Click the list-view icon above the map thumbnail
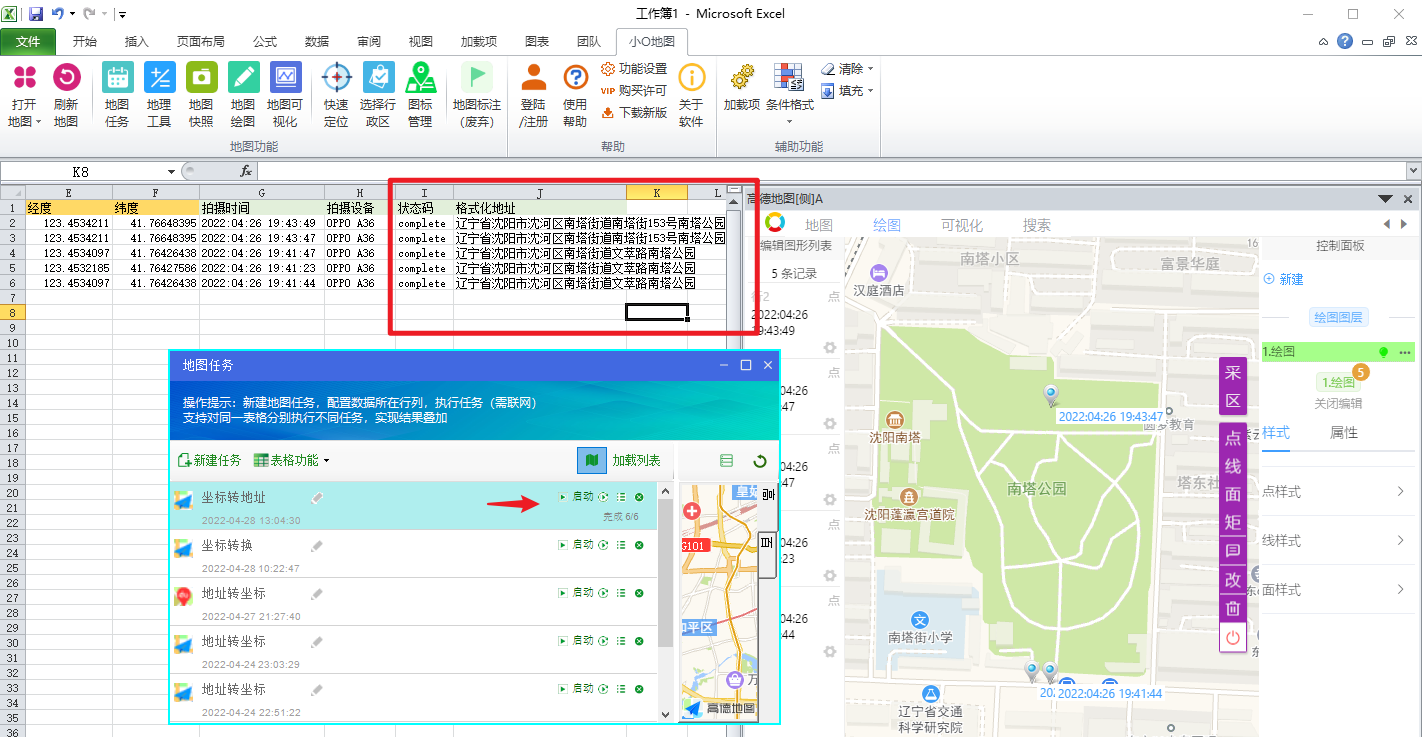This screenshot has height=737, width=1422. (727, 461)
